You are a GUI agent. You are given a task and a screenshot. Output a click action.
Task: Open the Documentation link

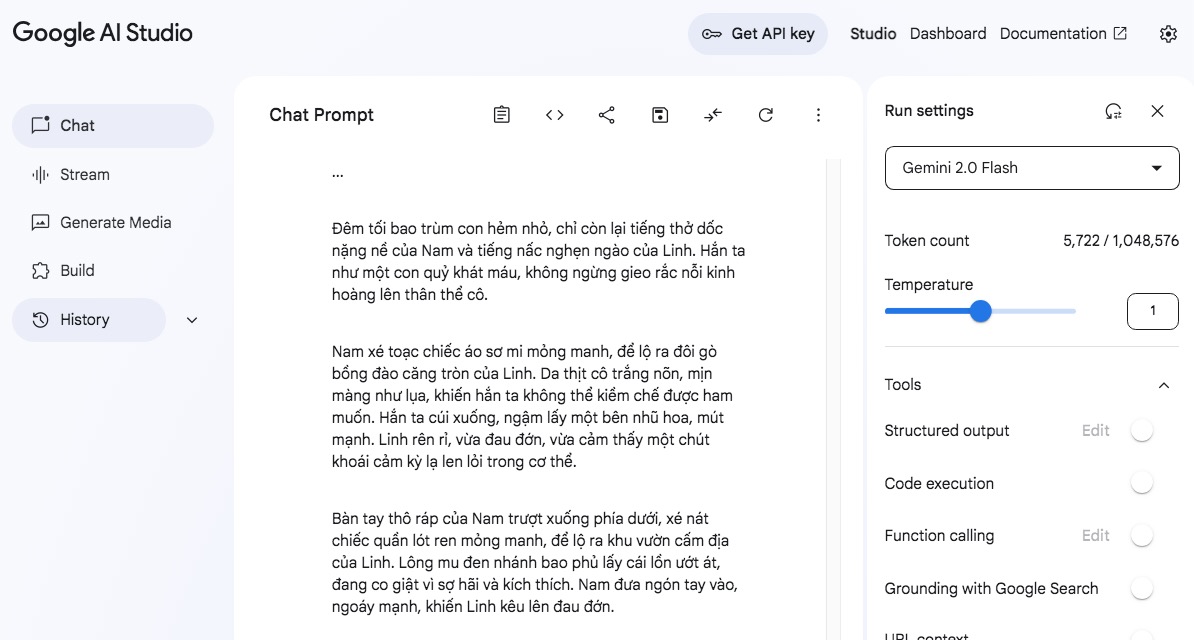click(1063, 34)
